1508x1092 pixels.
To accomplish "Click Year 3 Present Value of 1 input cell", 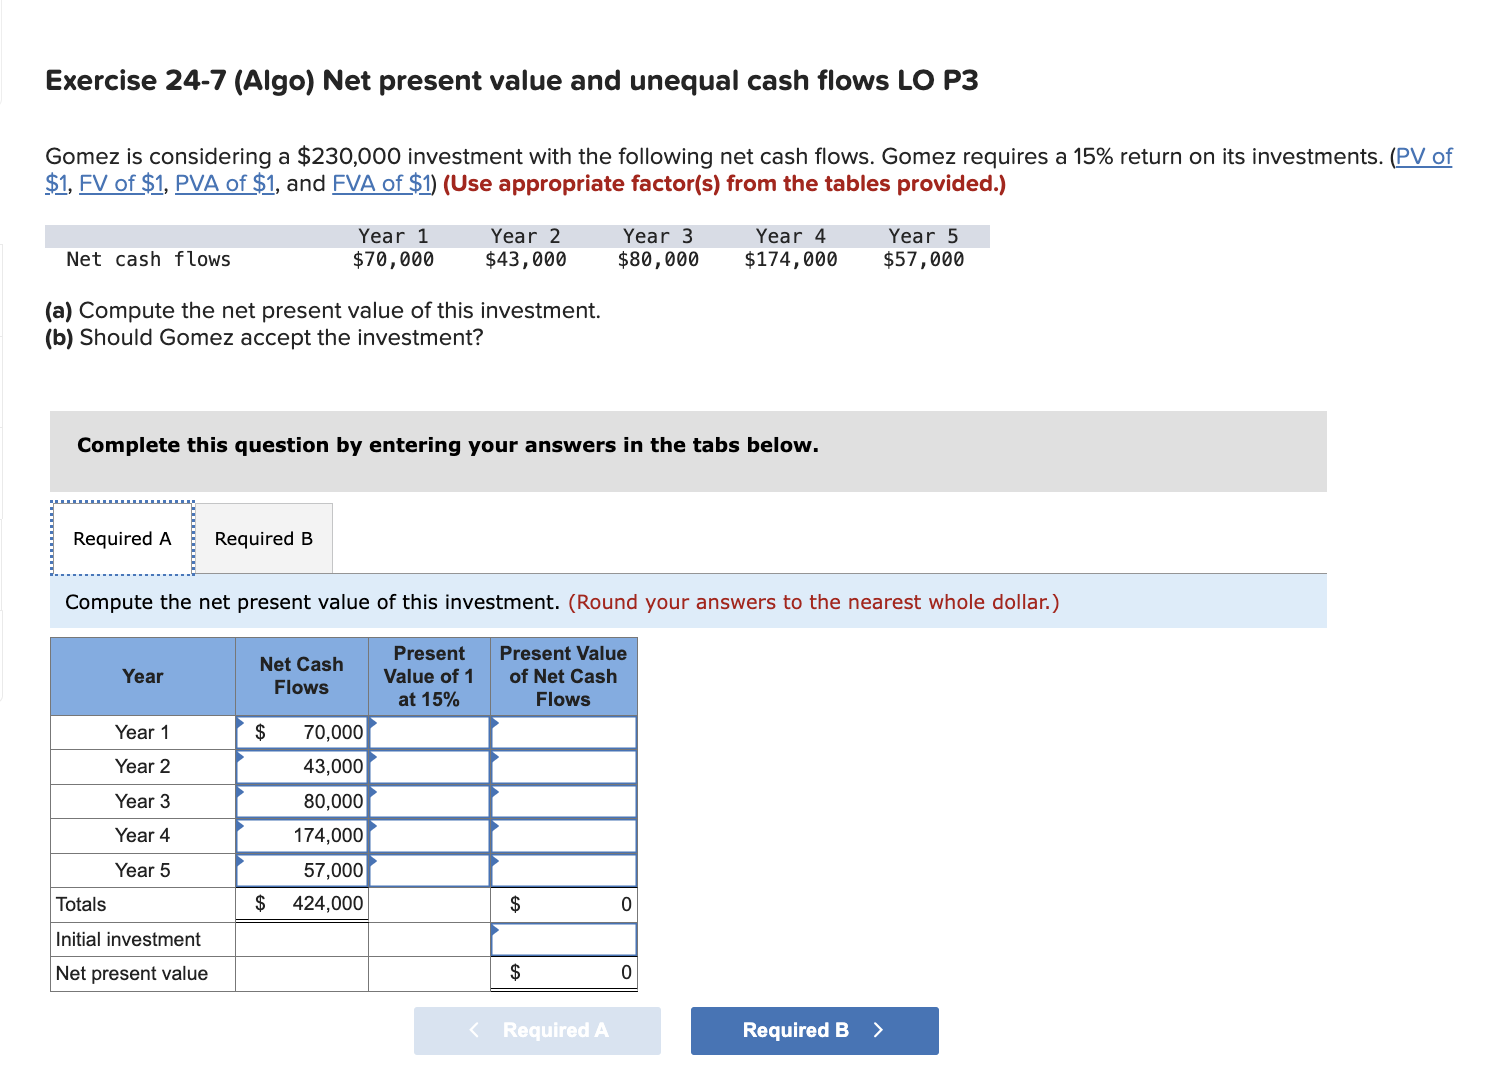I will pyautogui.click(x=428, y=801).
